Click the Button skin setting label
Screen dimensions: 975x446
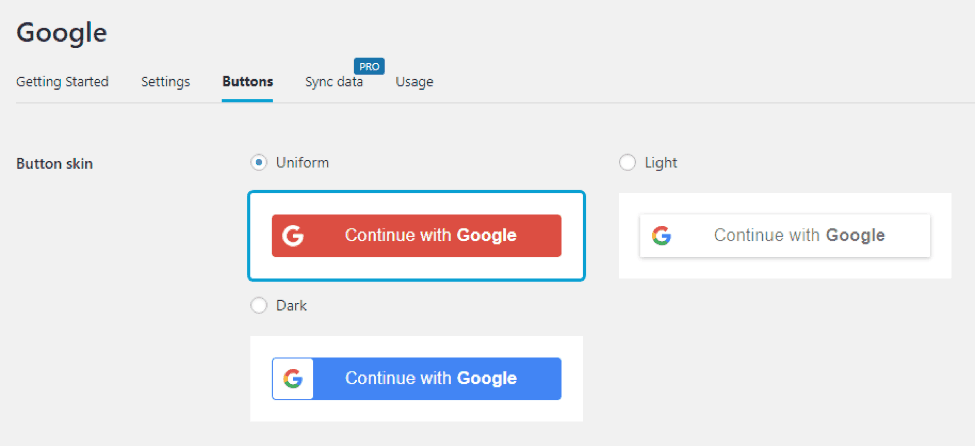[x=55, y=164]
